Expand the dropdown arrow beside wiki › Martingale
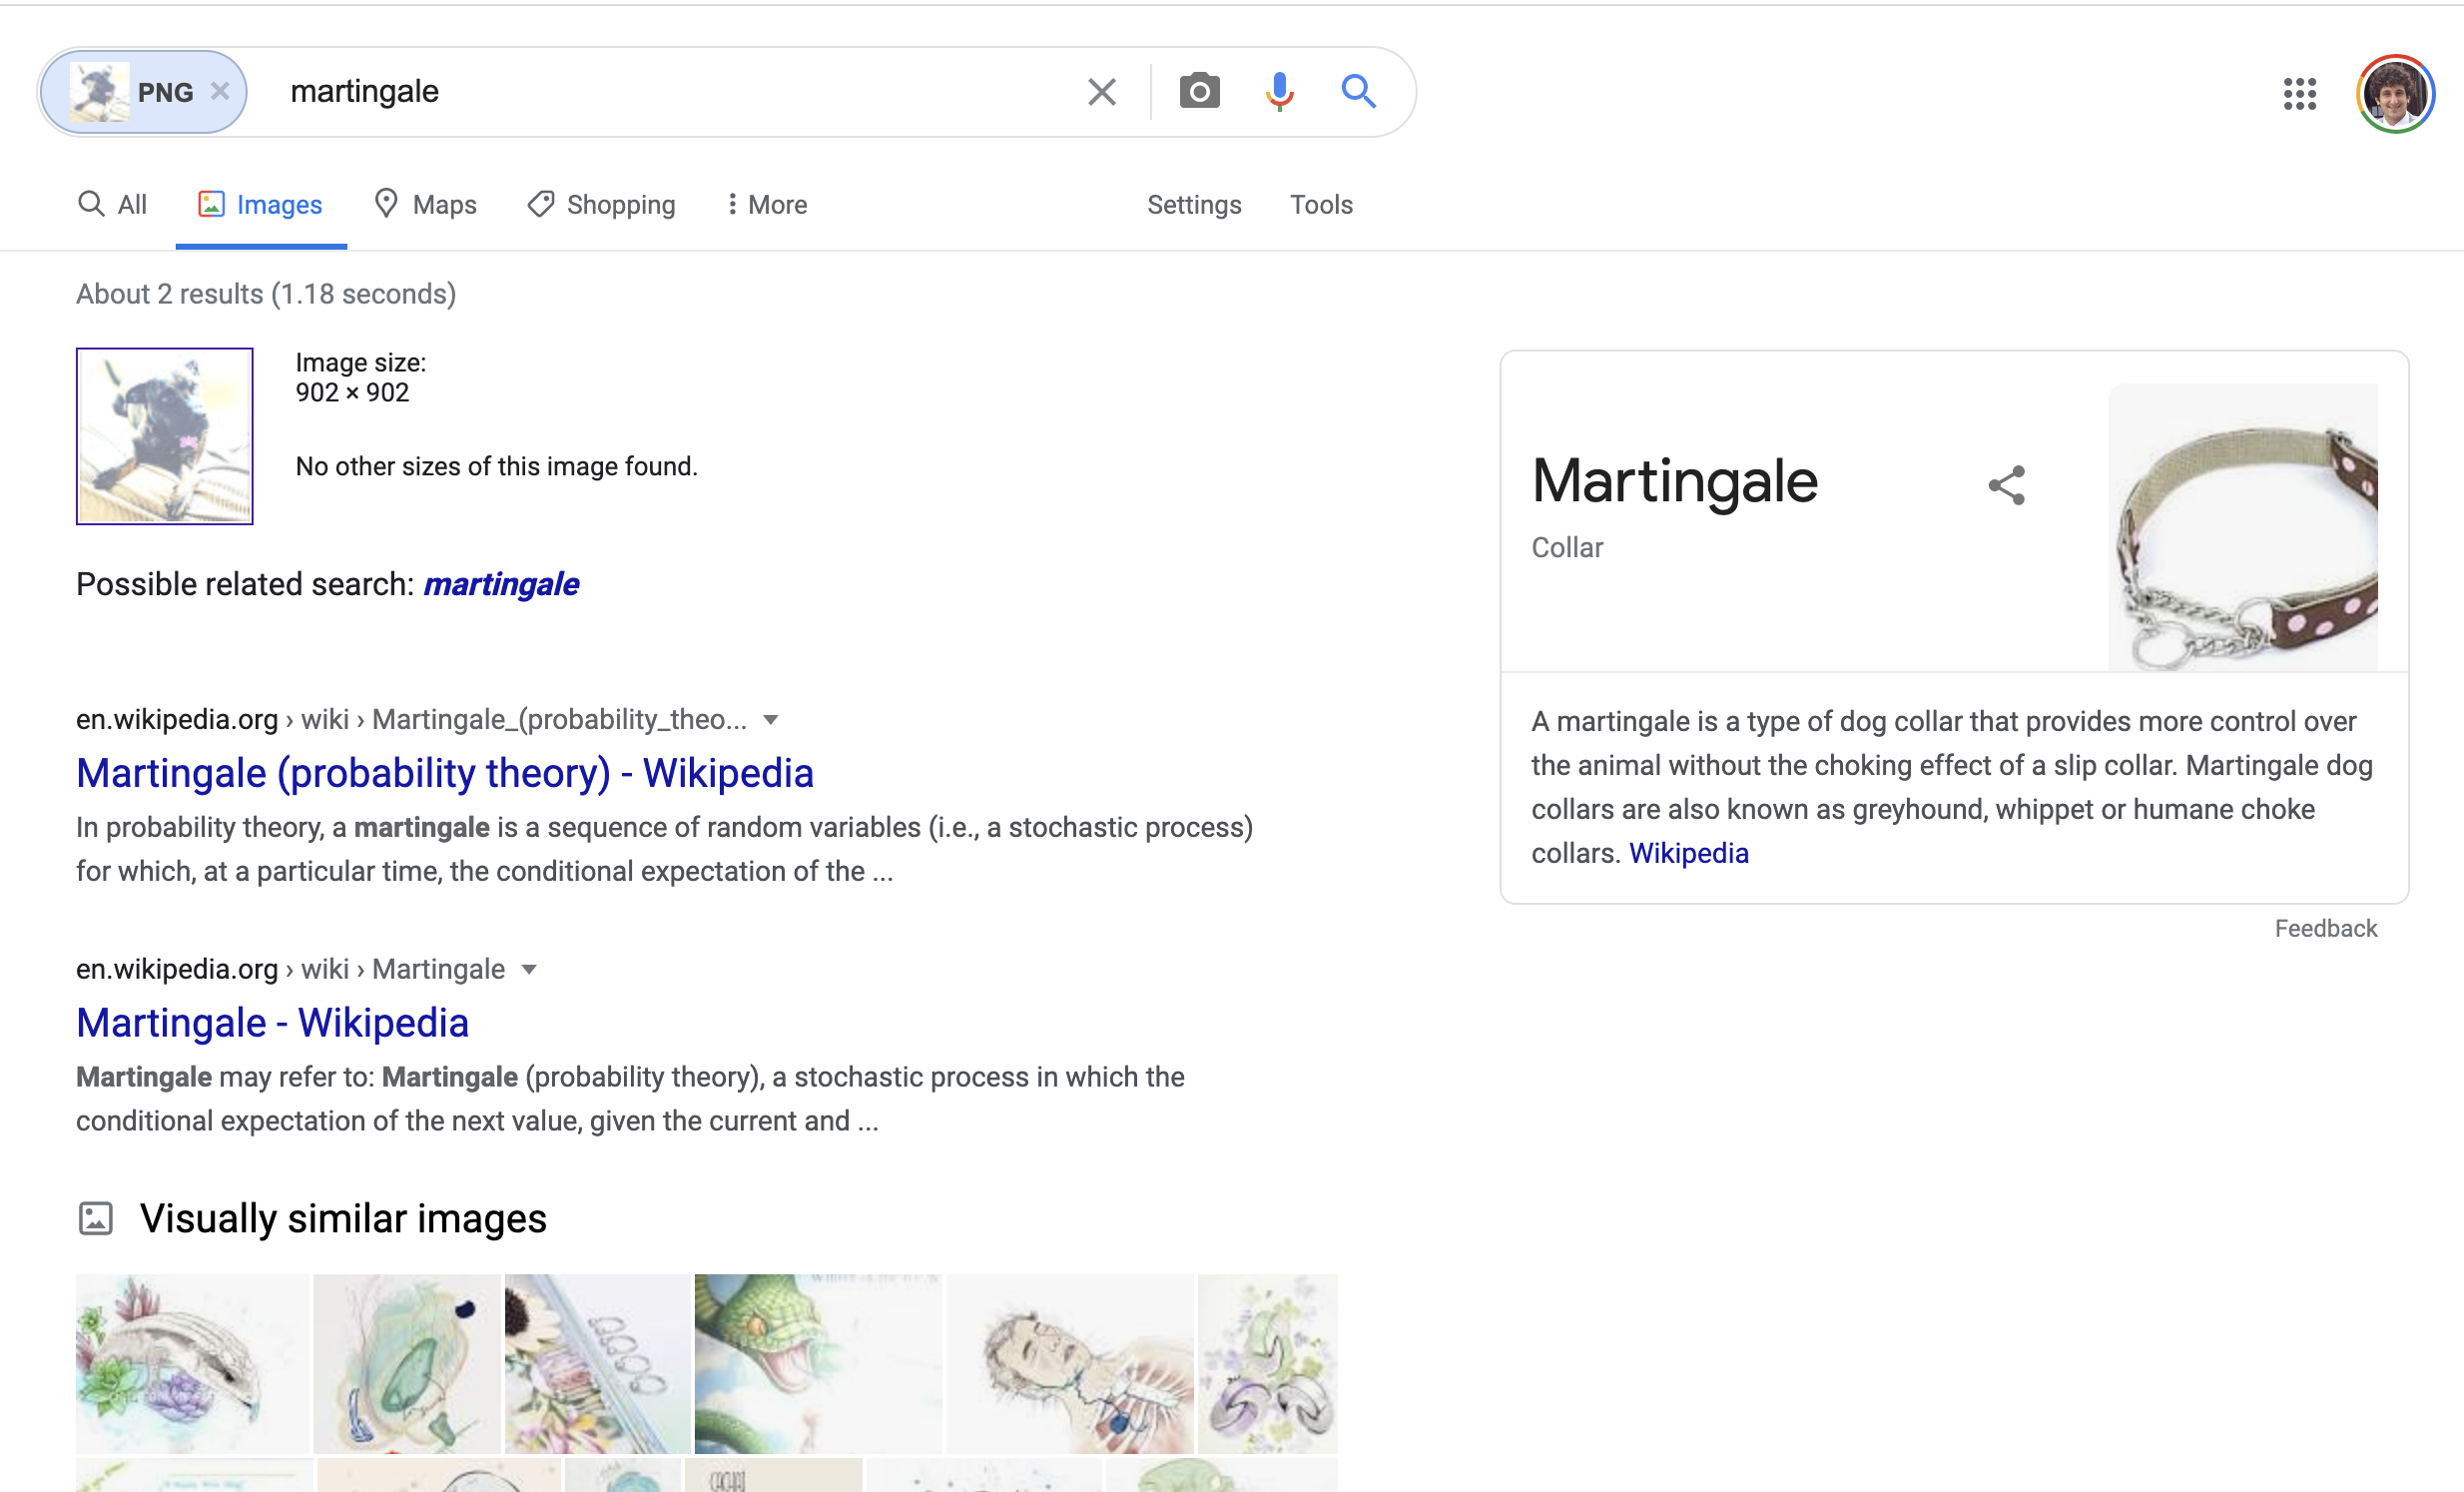The width and height of the screenshot is (2464, 1492). coord(529,969)
